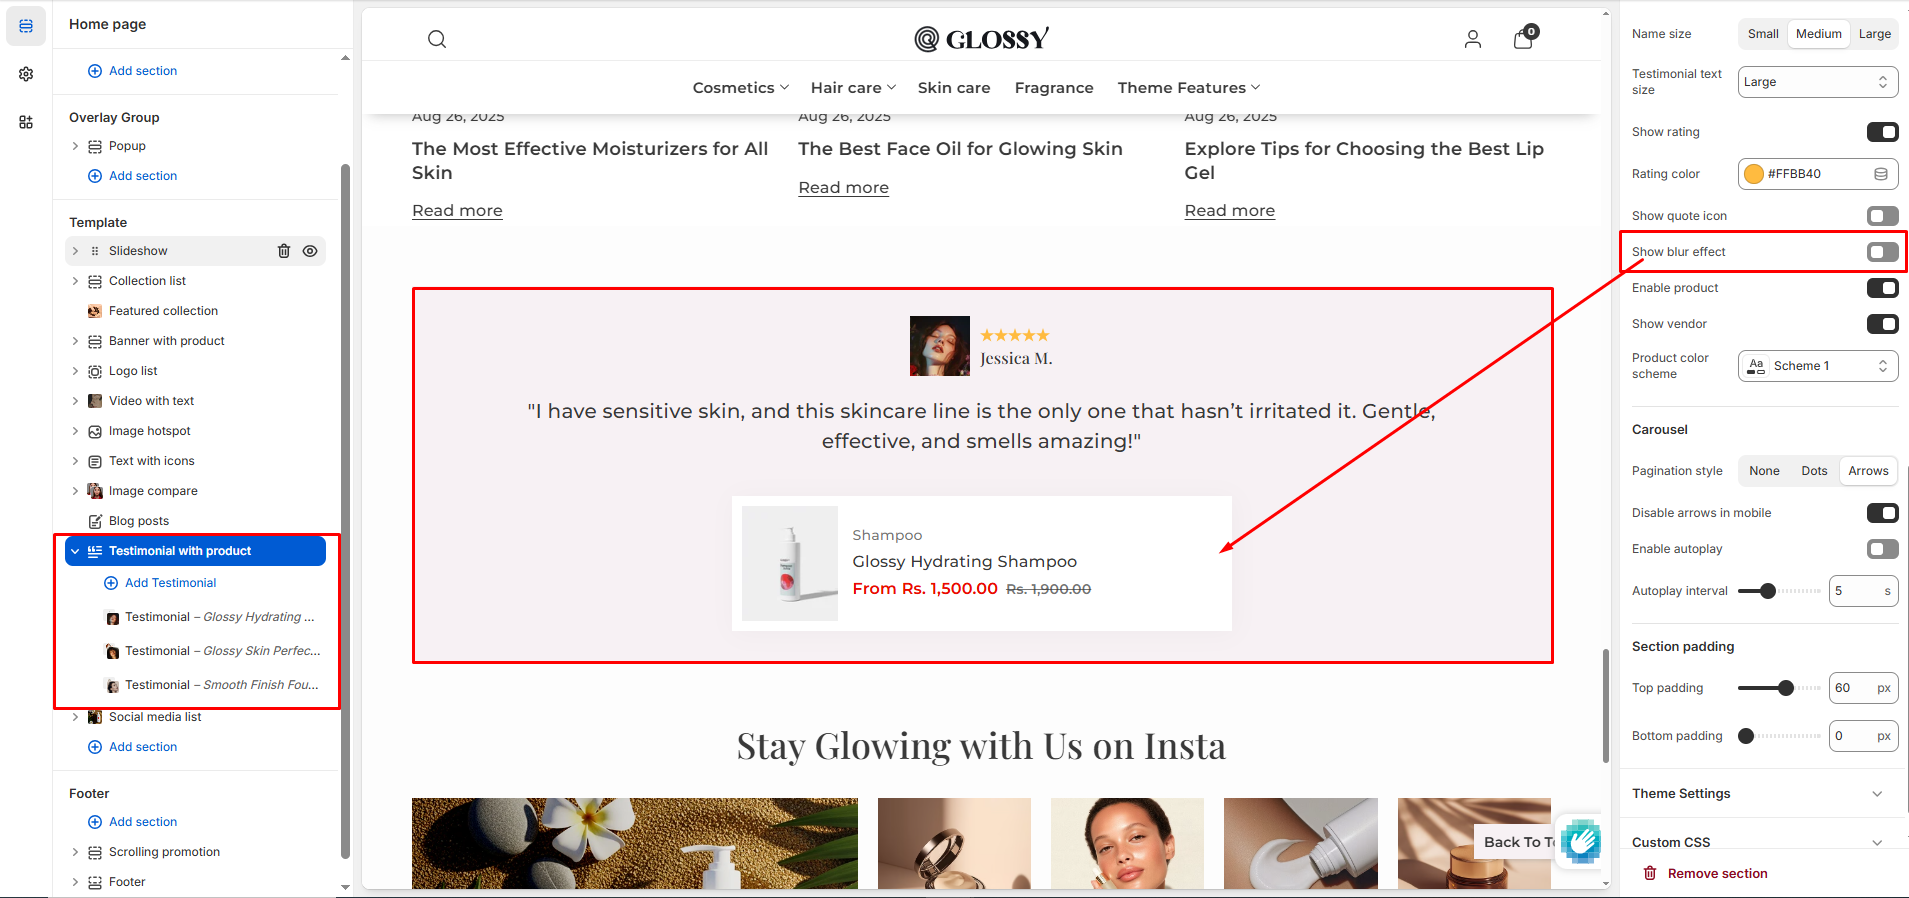The width and height of the screenshot is (1909, 898).
Task: Hide the Slideshow section using eye icon
Action: pyautogui.click(x=310, y=251)
